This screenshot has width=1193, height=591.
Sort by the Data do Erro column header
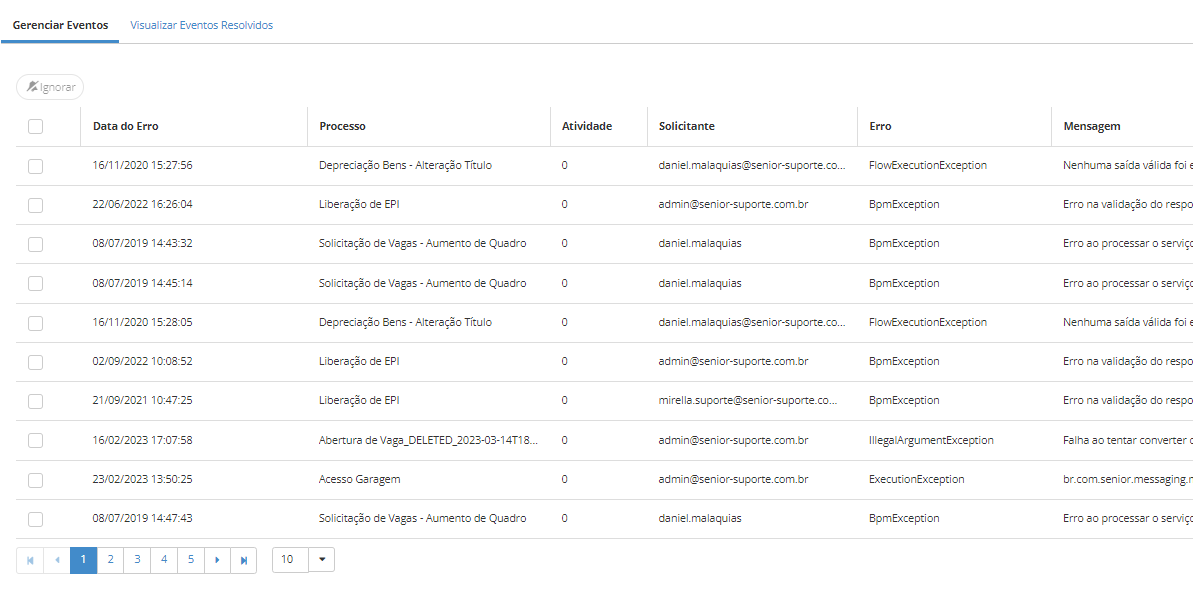126,126
